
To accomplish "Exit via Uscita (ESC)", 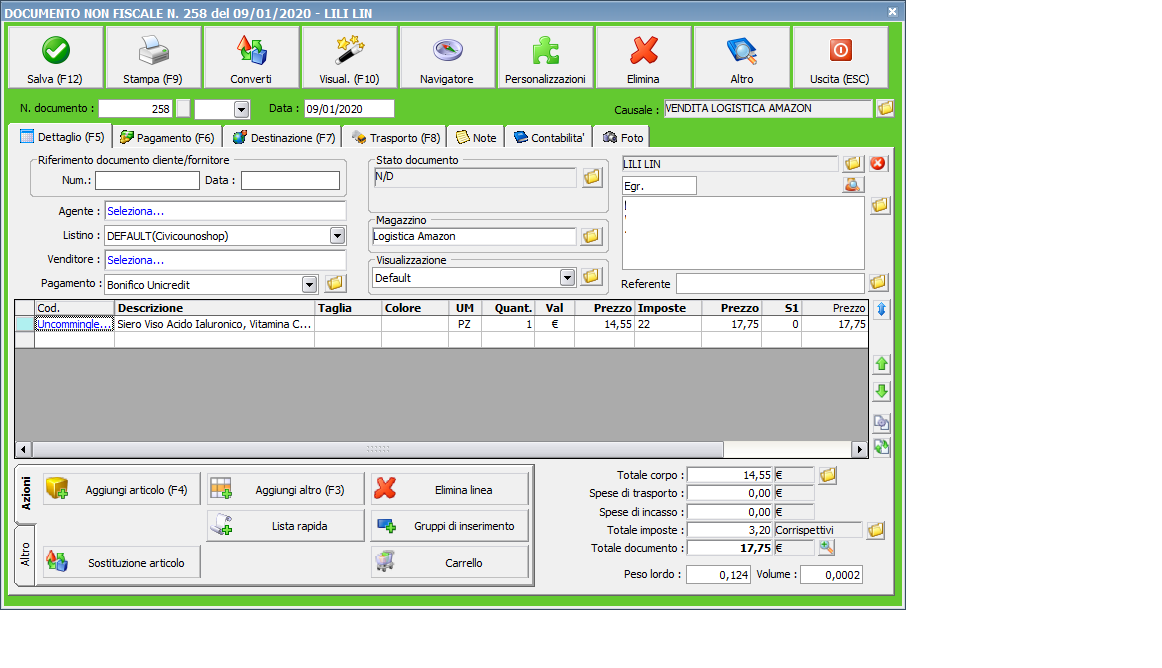I will [840, 58].
